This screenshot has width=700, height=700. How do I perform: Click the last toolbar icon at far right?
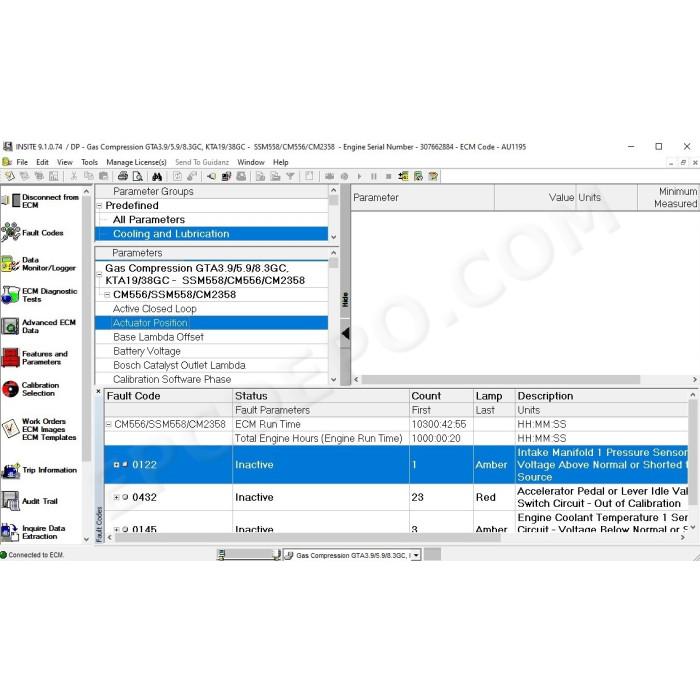[x=433, y=176]
